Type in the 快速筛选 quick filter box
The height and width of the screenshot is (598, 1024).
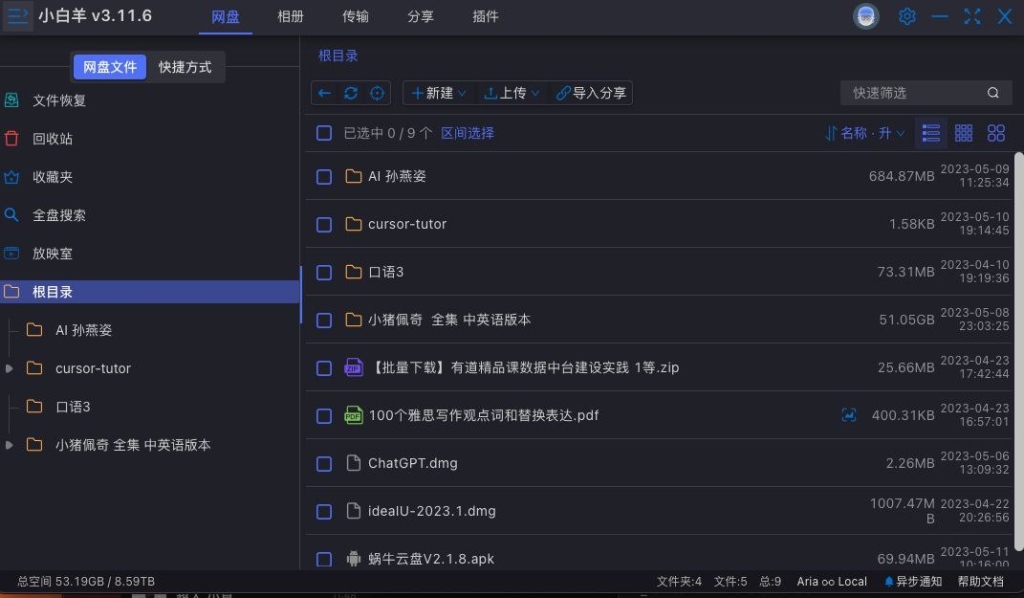coord(915,92)
